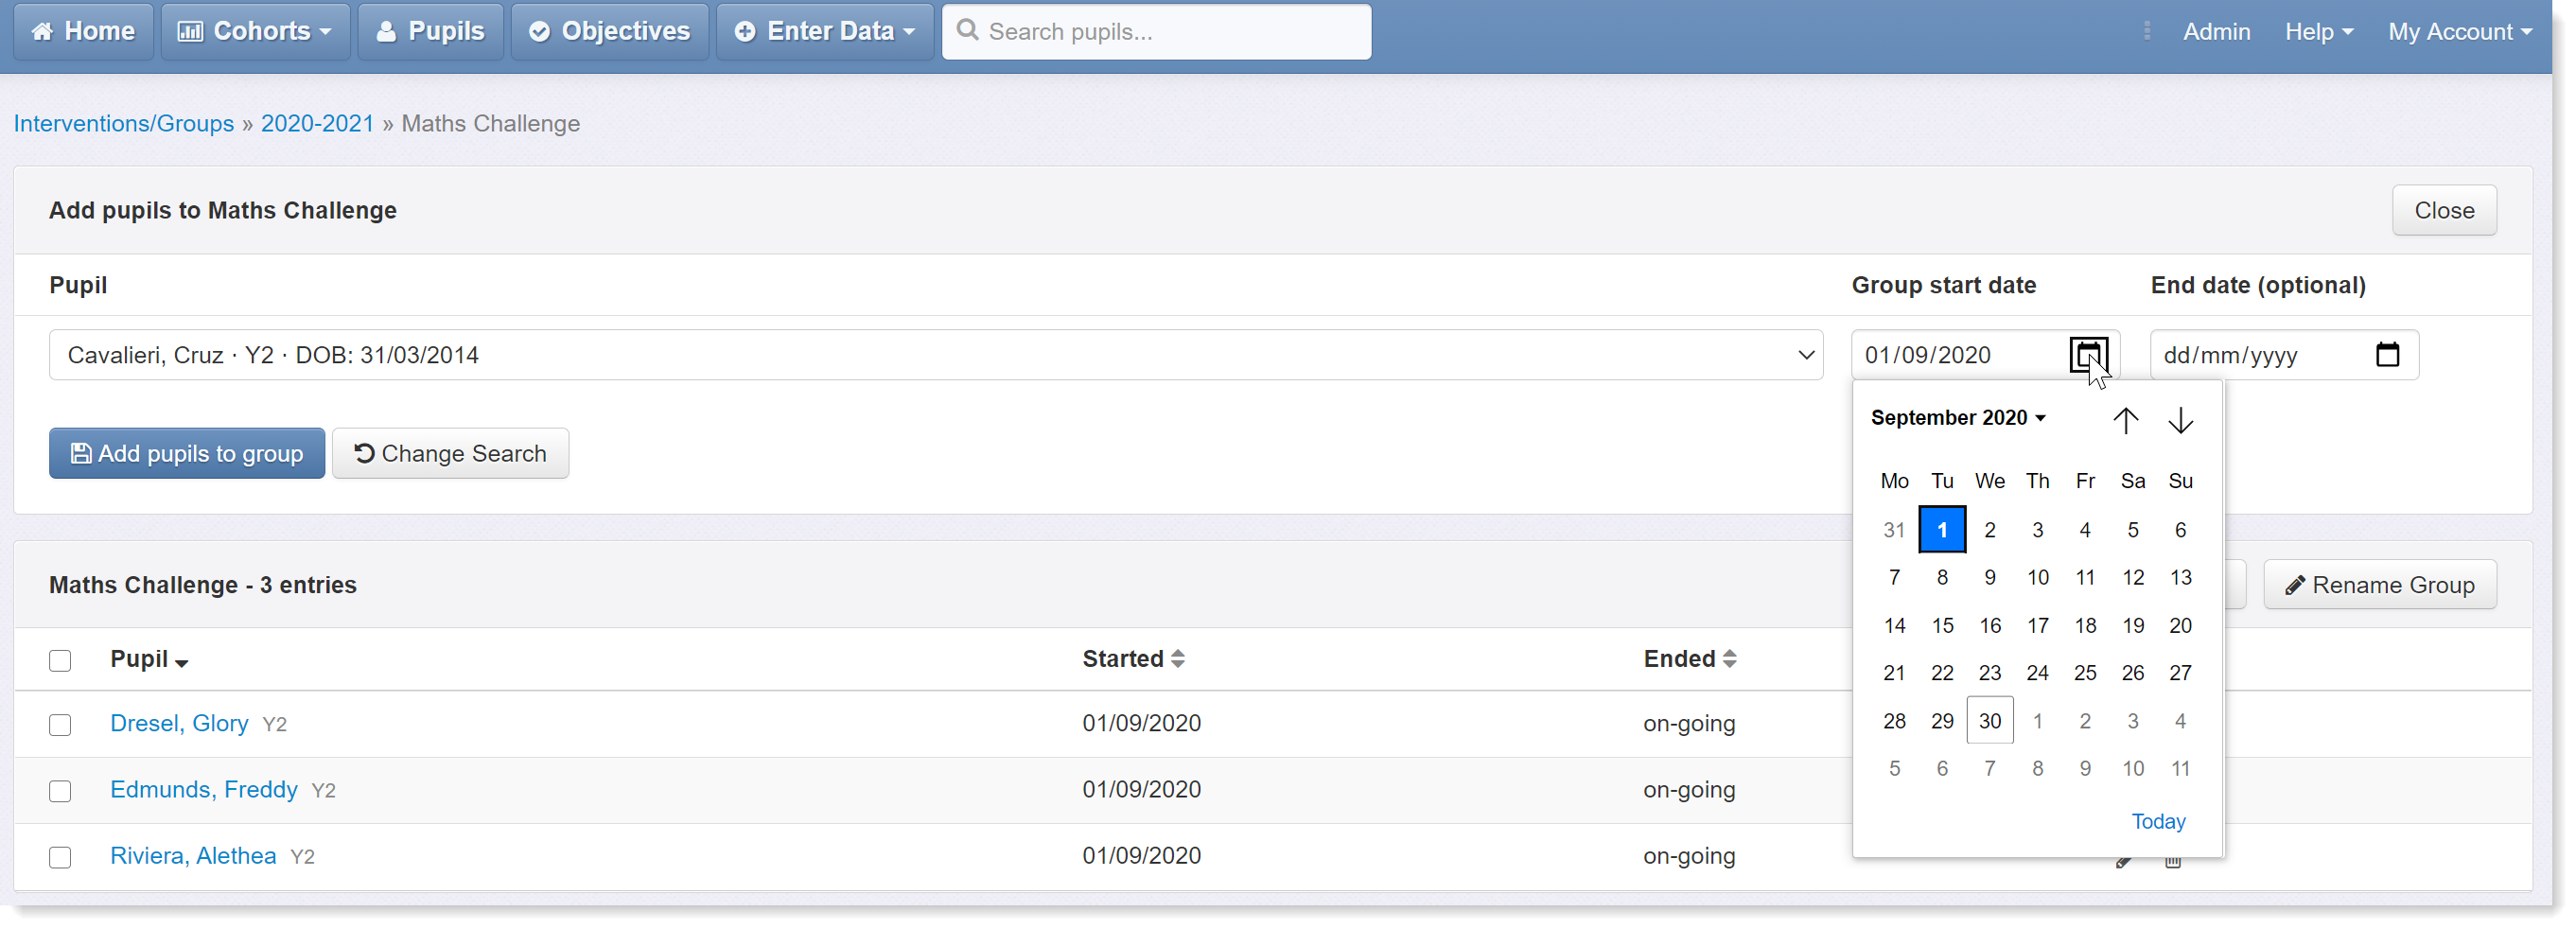Select October 11 in the calendar
The height and width of the screenshot is (929, 2576).
coord(2180,768)
